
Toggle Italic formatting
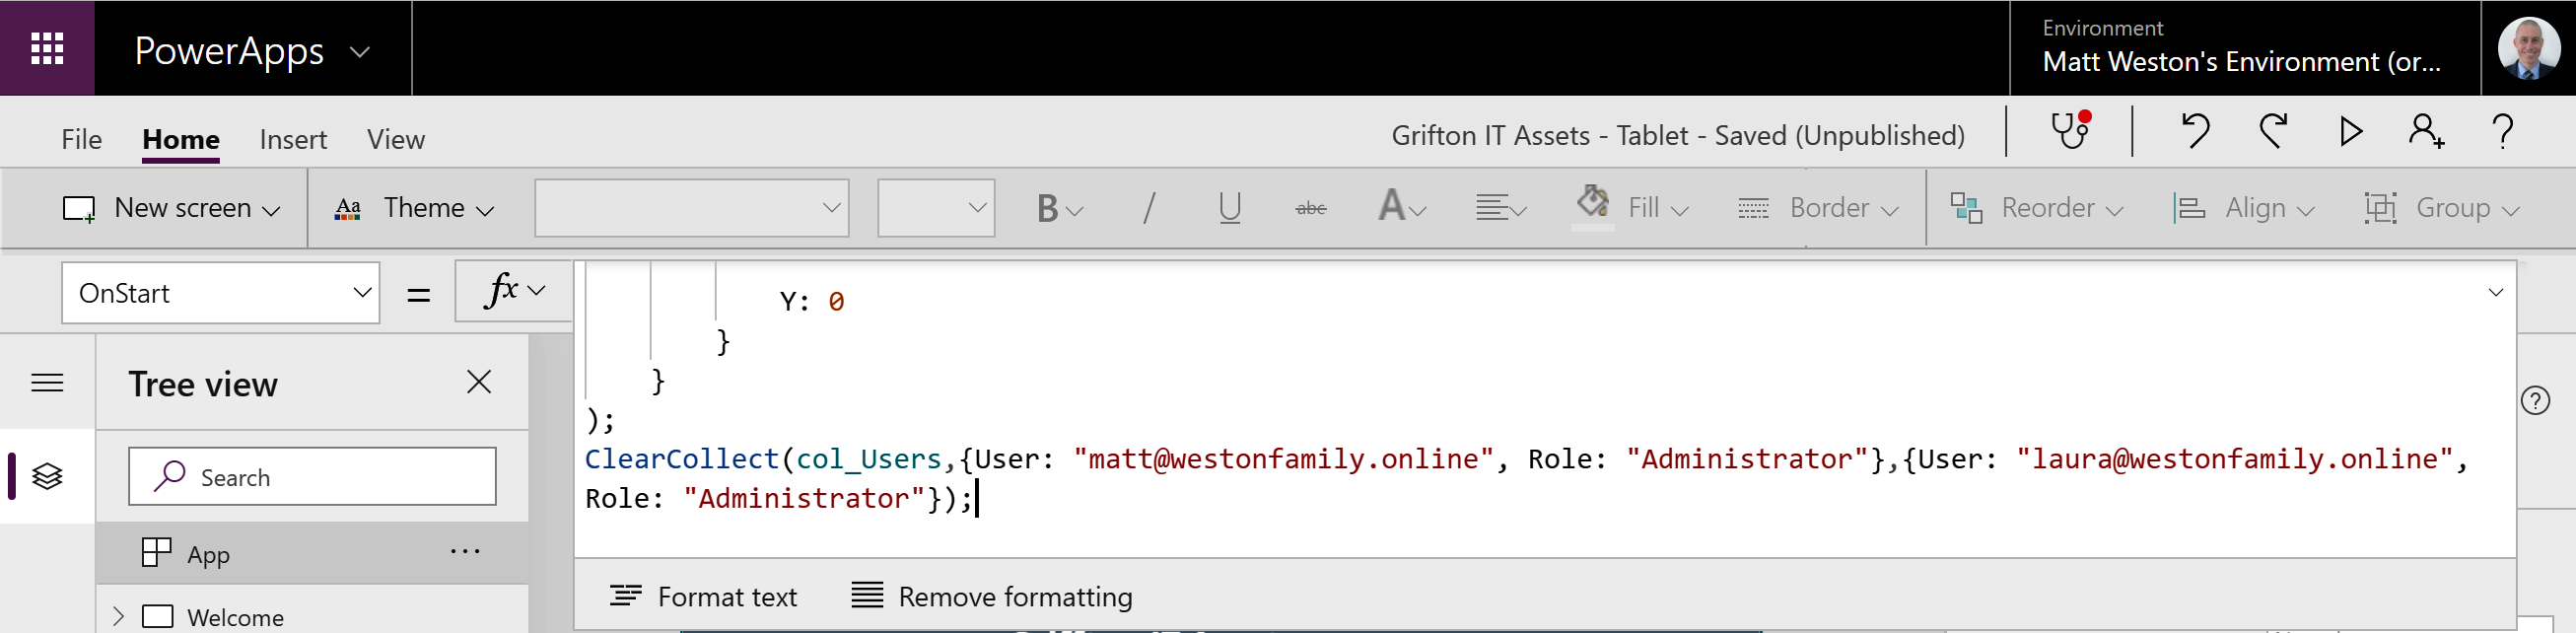coord(1150,208)
